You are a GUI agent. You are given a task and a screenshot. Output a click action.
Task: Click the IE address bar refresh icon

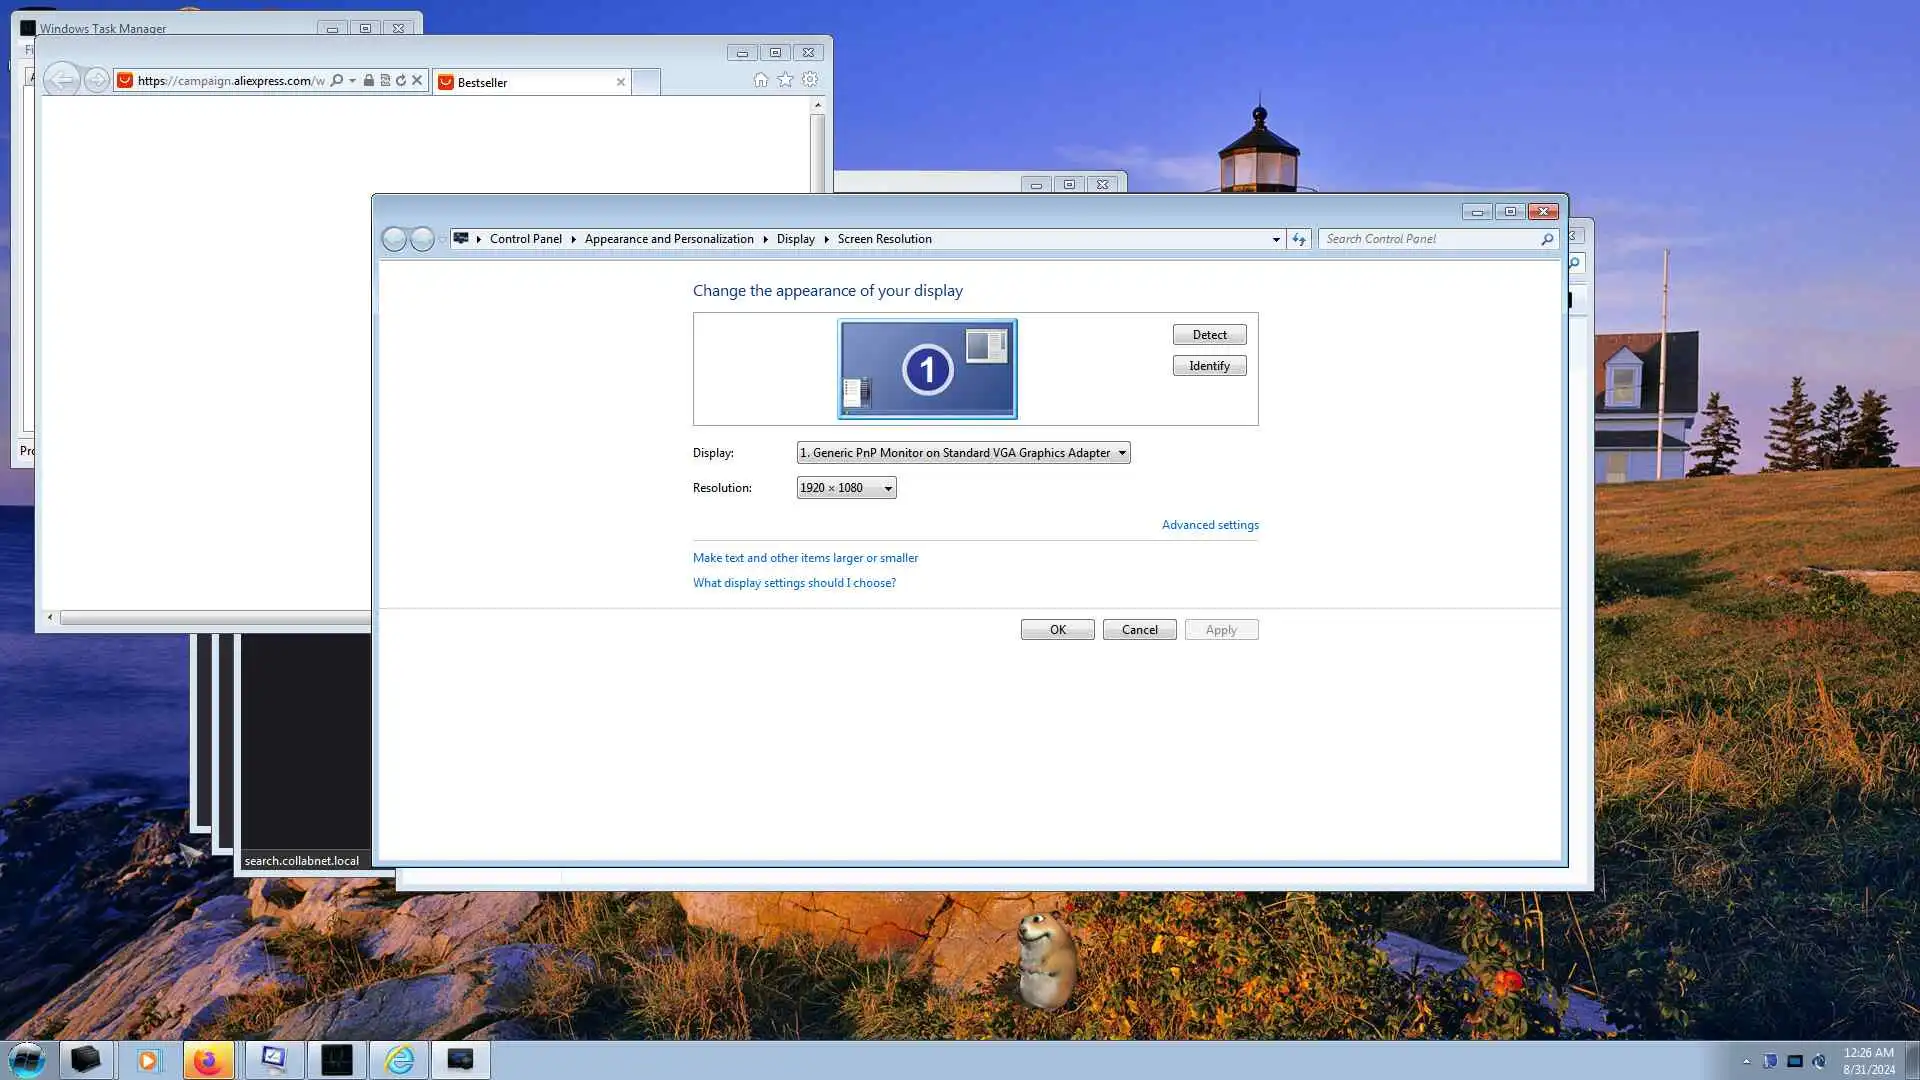click(x=401, y=81)
